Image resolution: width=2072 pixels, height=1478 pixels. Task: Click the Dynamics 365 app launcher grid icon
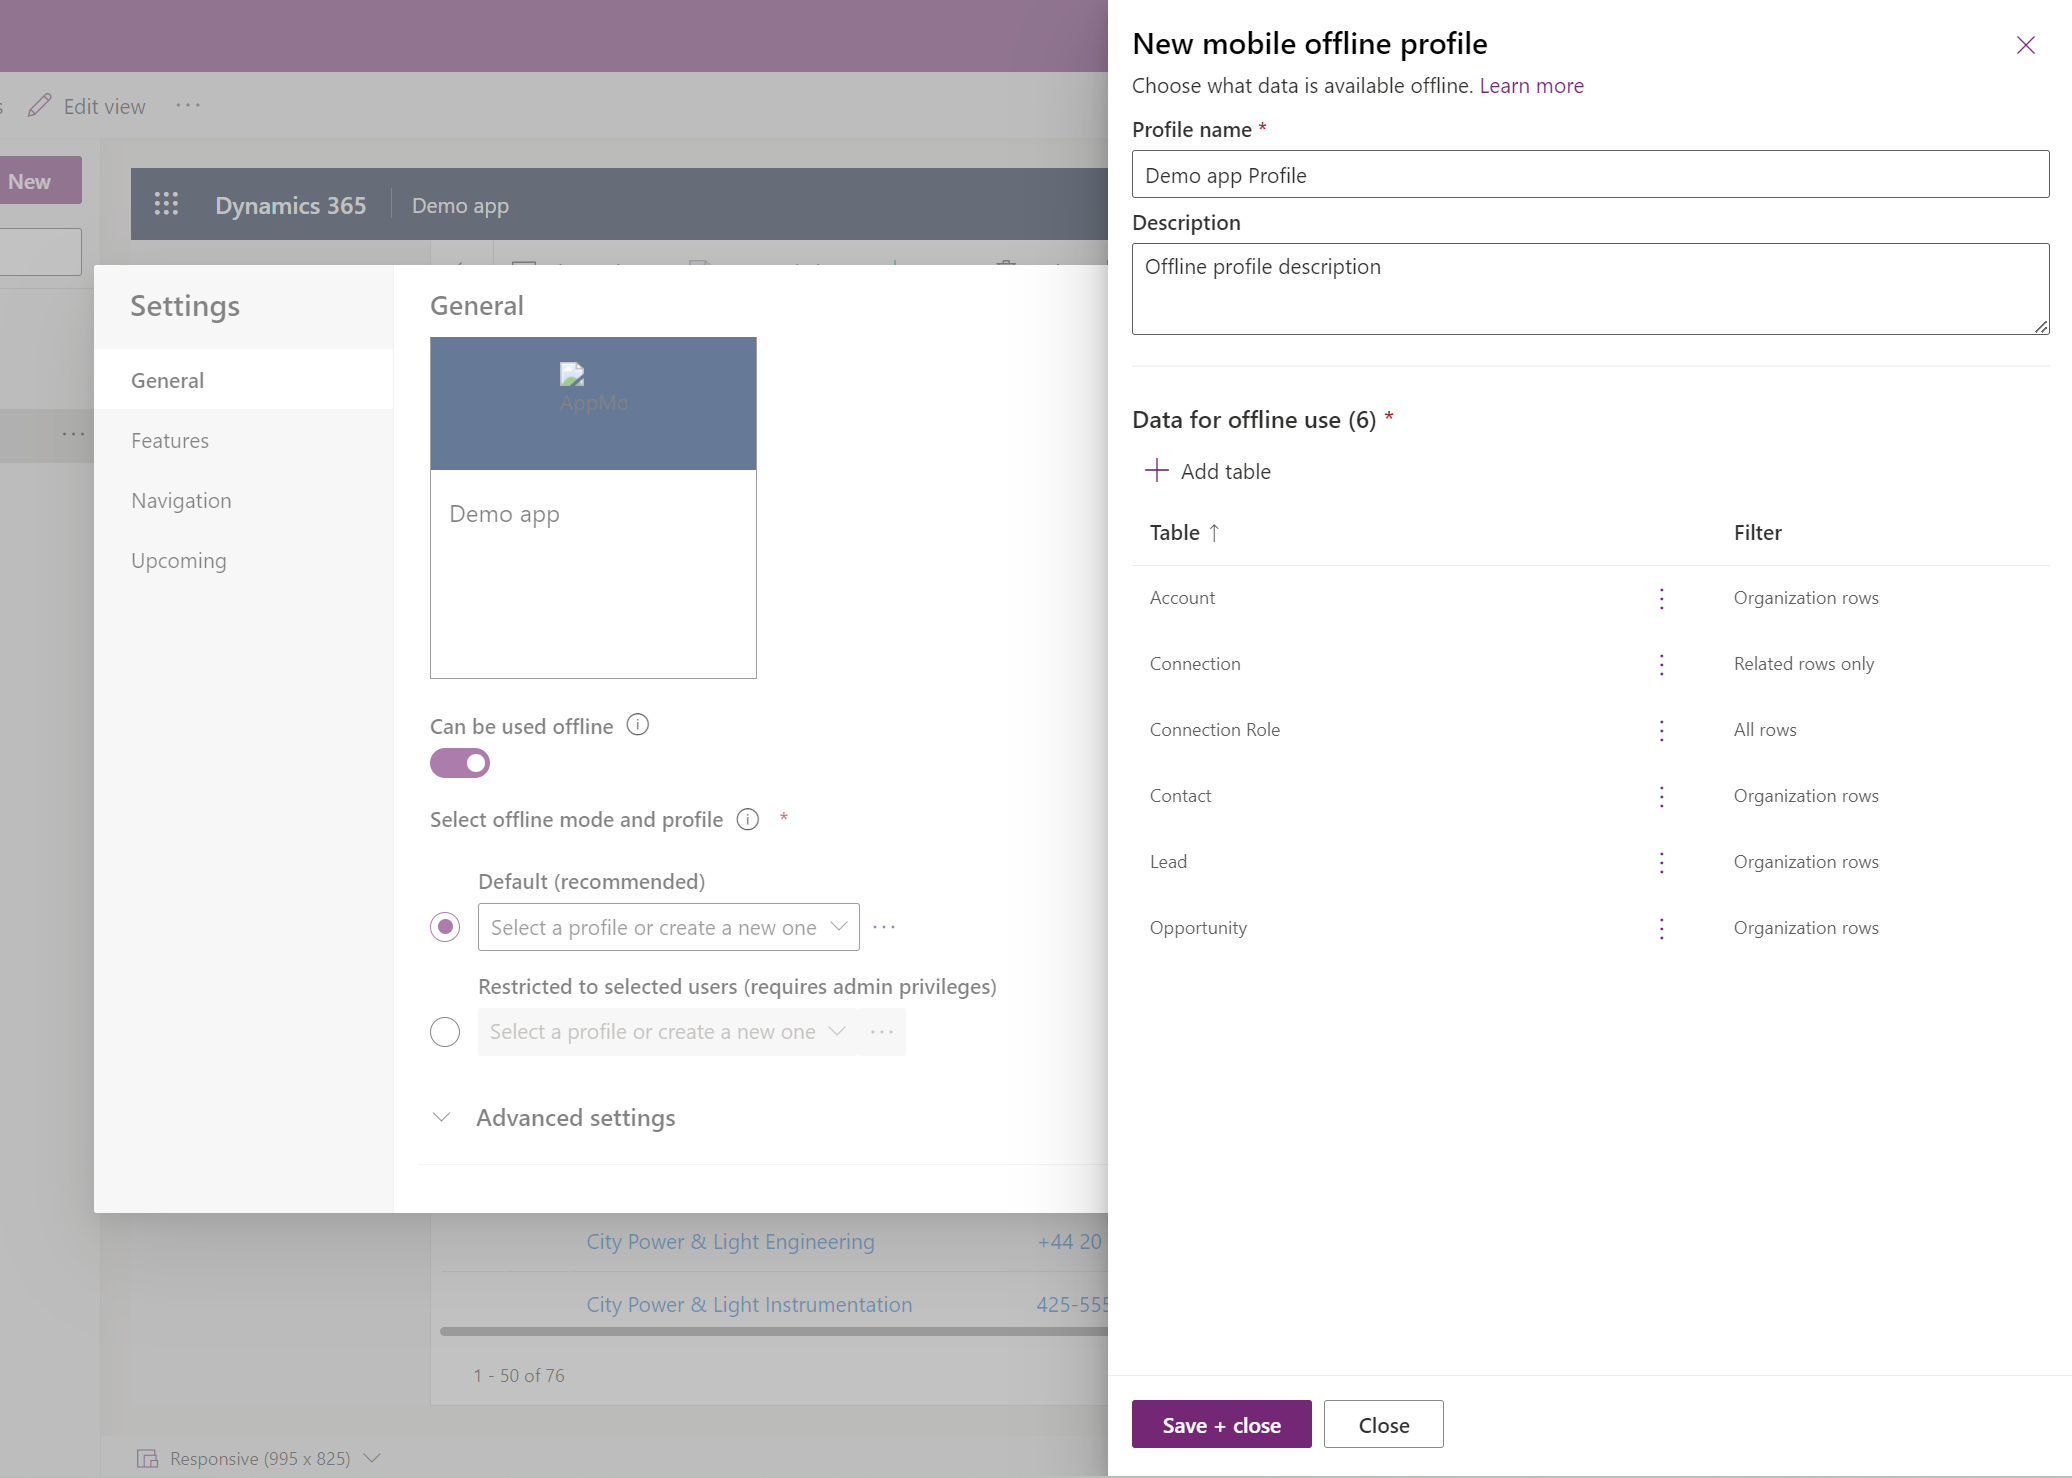[x=165, y=203]
